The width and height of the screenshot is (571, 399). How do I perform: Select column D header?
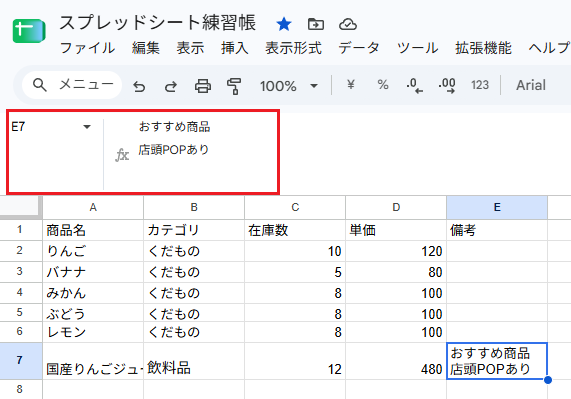(396, 207)
